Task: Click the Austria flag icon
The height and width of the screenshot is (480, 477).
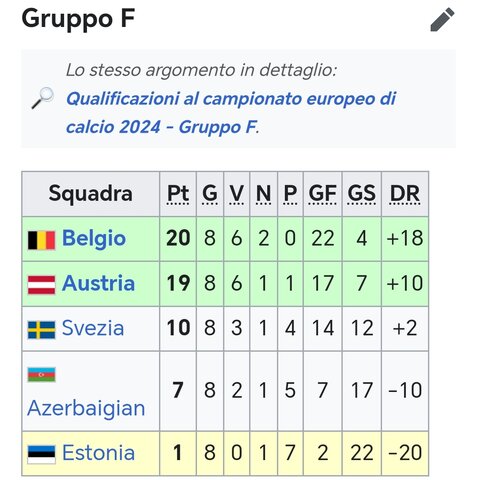Action: tap(41, 285)
